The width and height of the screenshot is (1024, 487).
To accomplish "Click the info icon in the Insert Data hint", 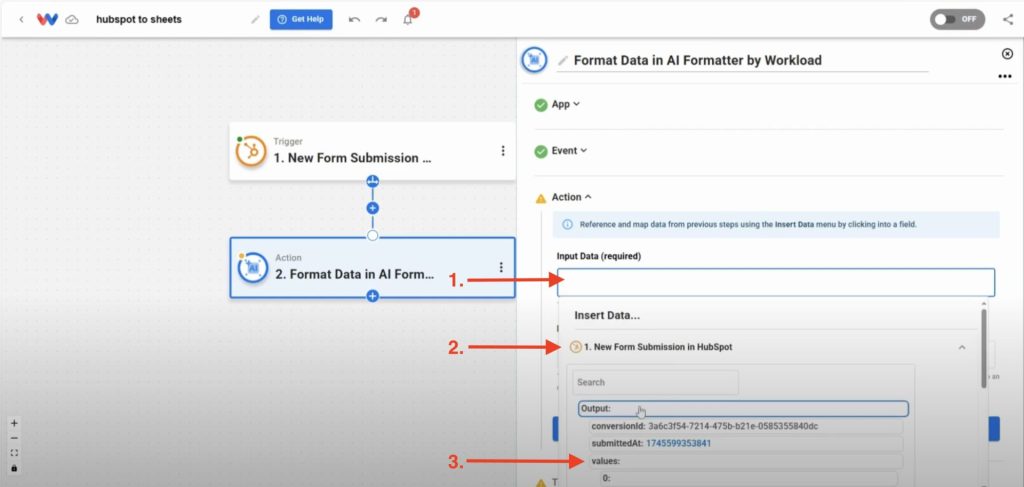I will point(568,224).
